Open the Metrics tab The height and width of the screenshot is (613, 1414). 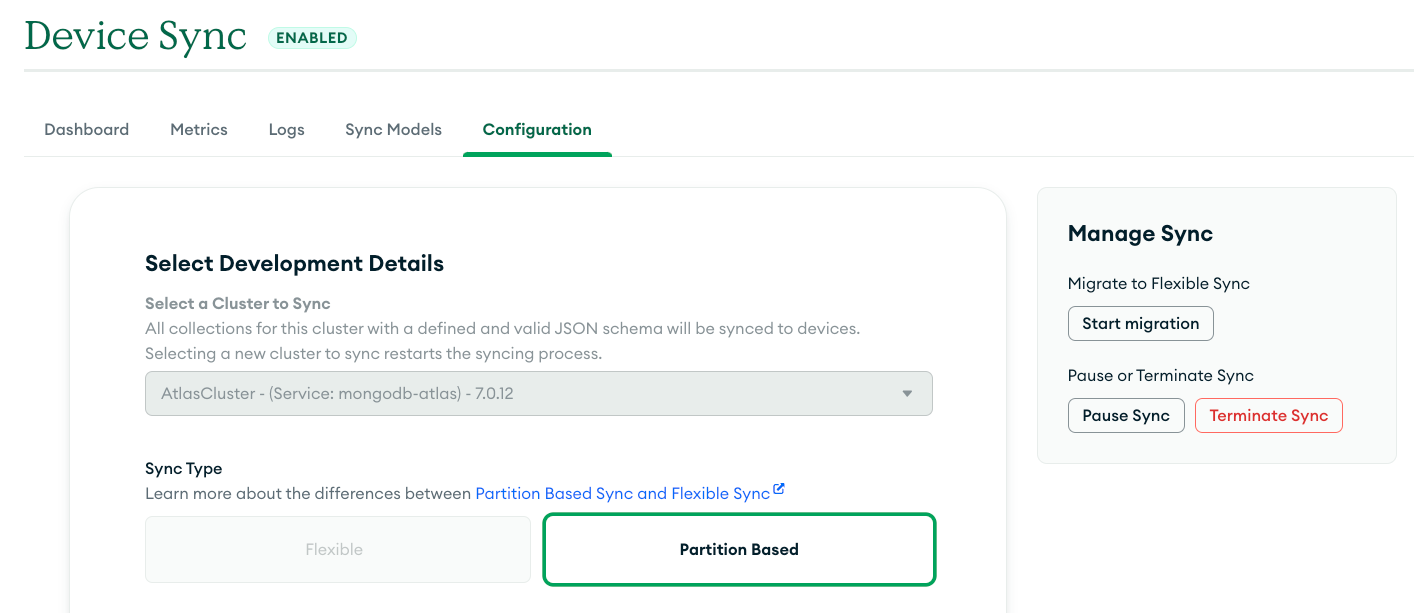(x=199, y=130)
